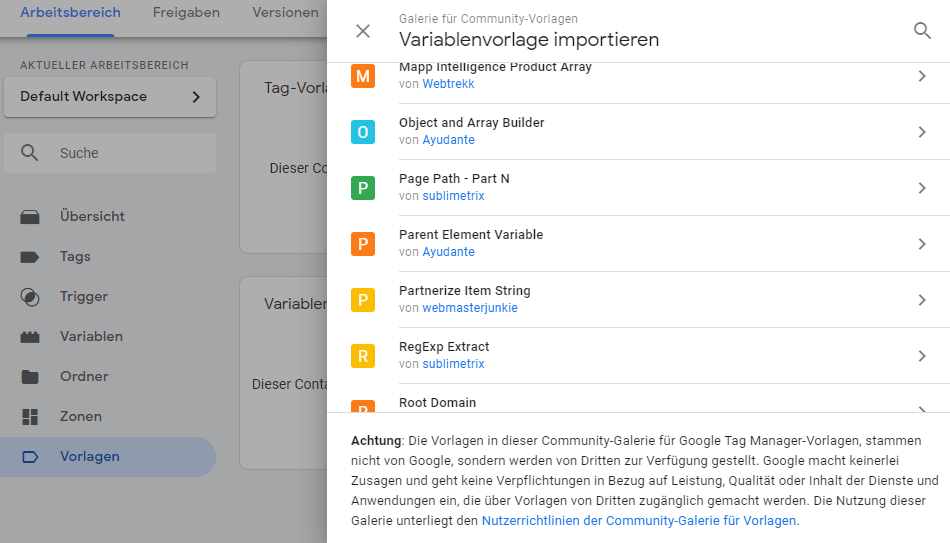Open the Webtrekk author link
950x543 pixels.
[x=448, y=84]
